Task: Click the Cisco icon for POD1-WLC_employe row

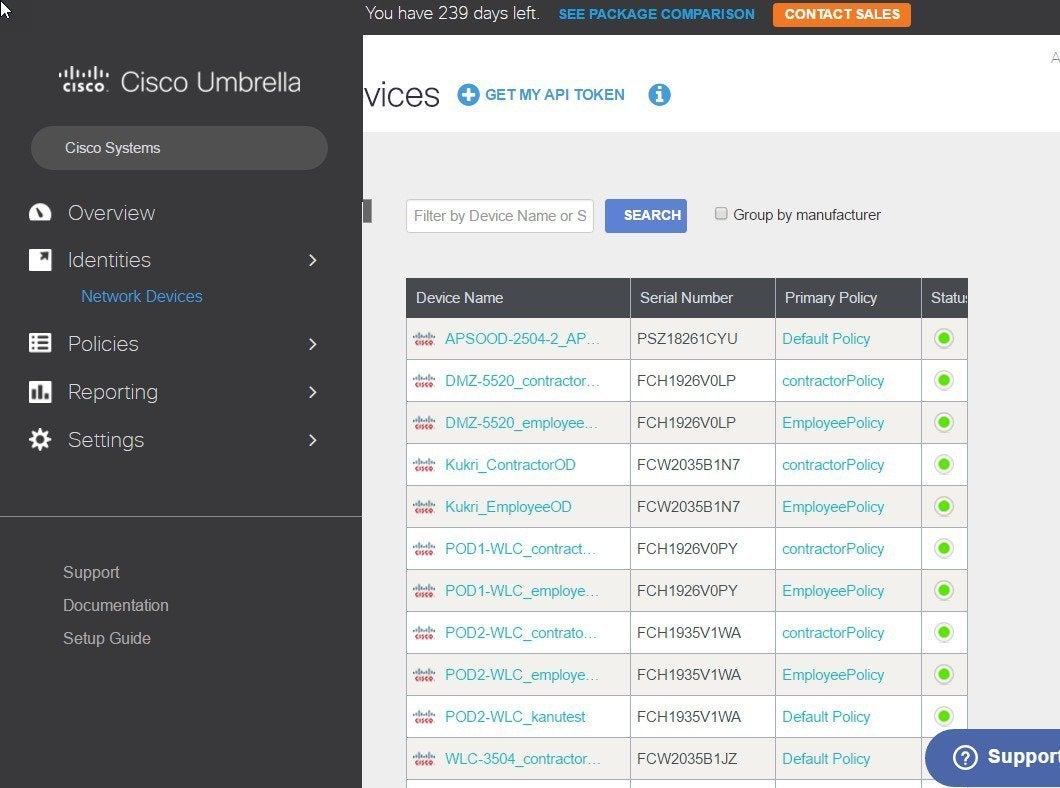Action: pos(424,591)
